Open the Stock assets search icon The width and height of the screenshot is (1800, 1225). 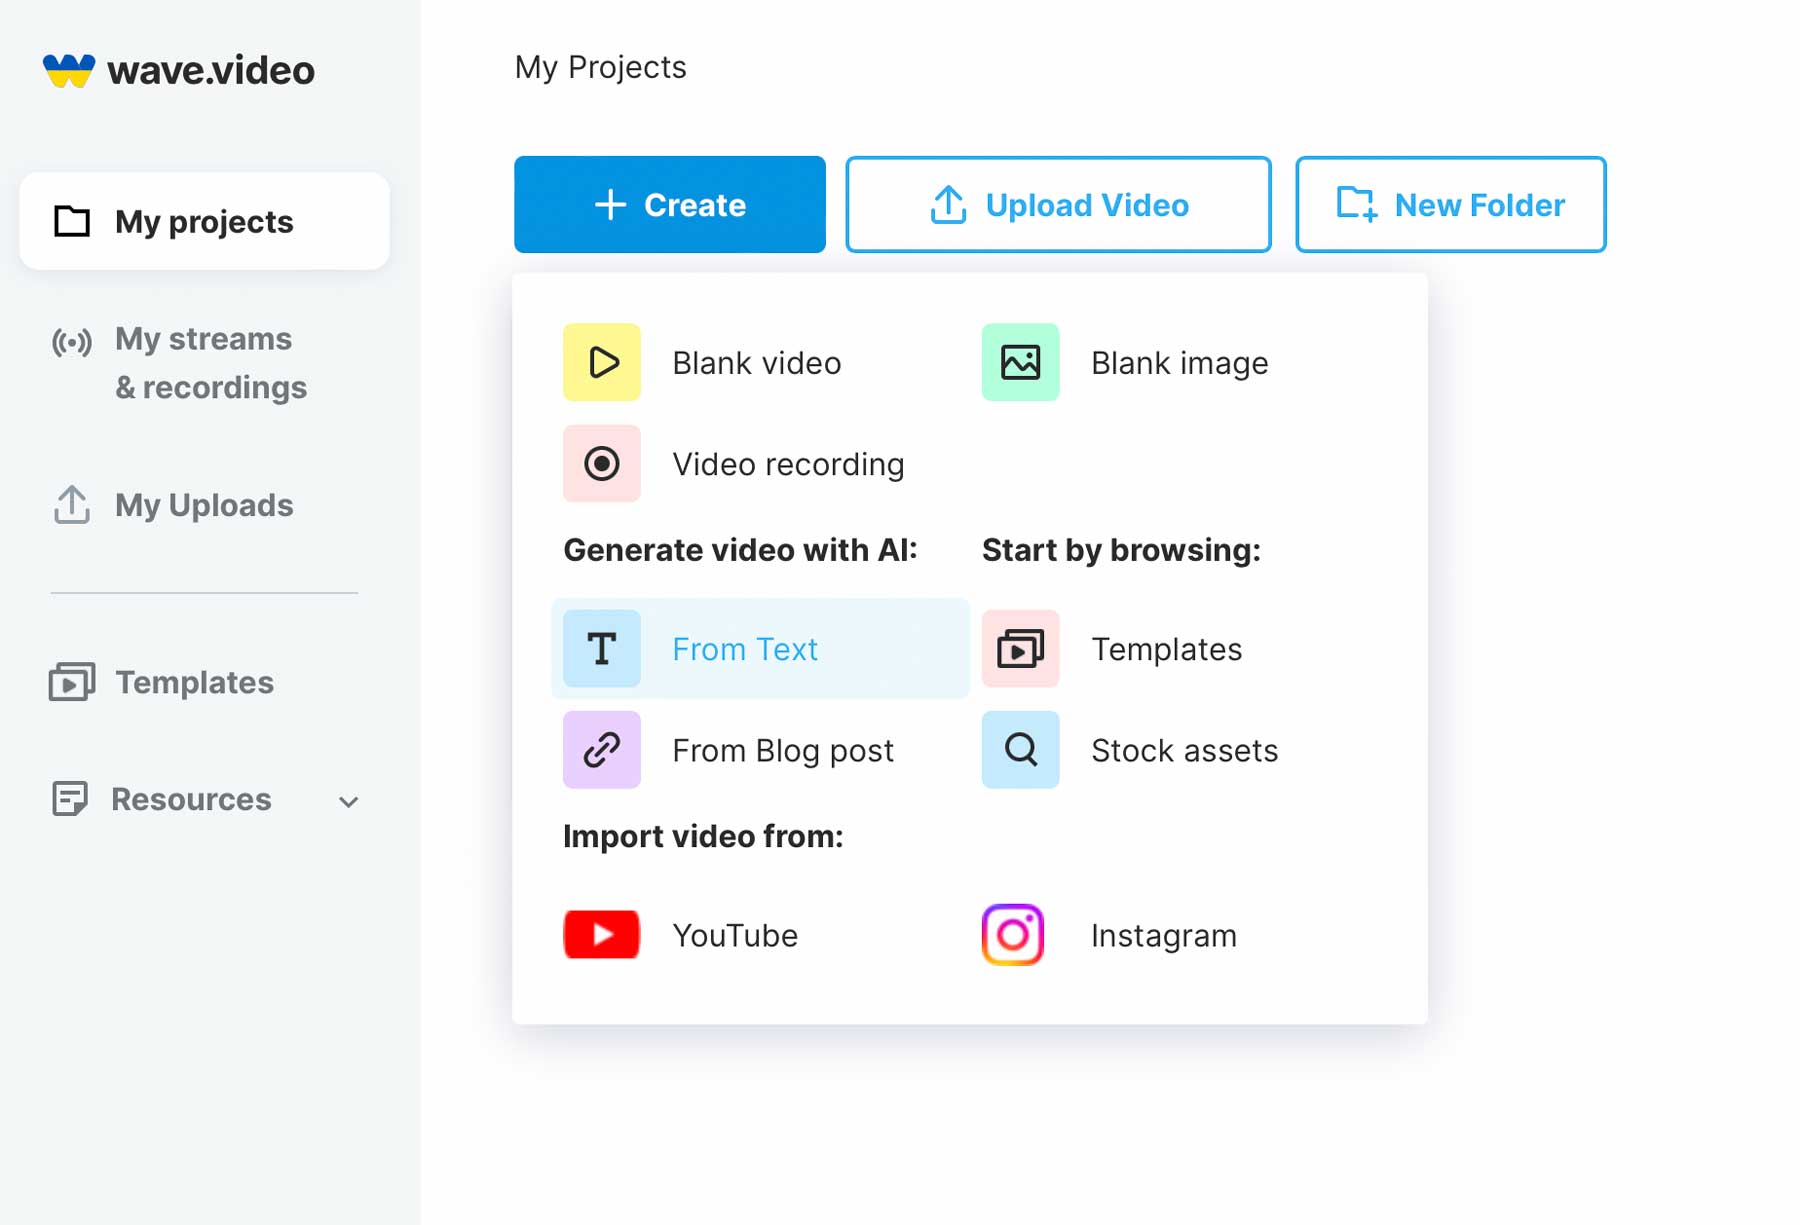(x=1020, y=750)
